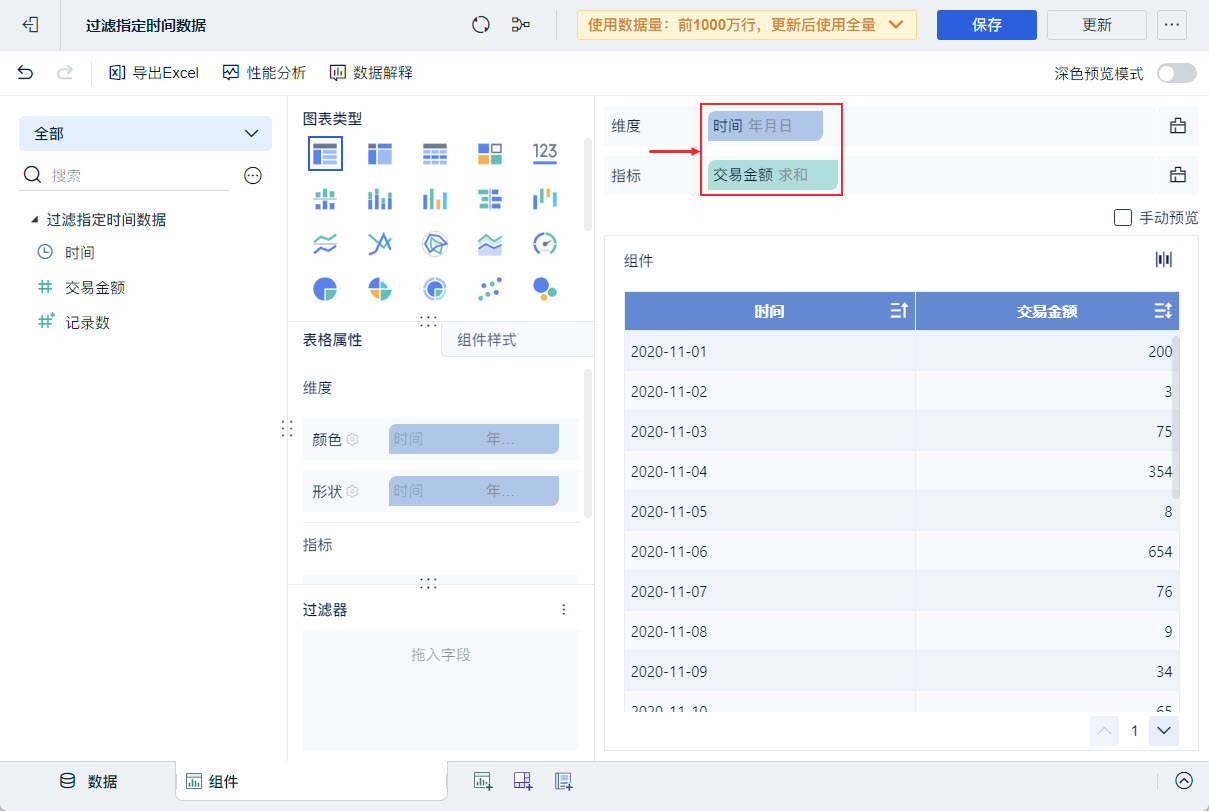
Task: Select the partitioned line chart type
Action: [325, 243]
